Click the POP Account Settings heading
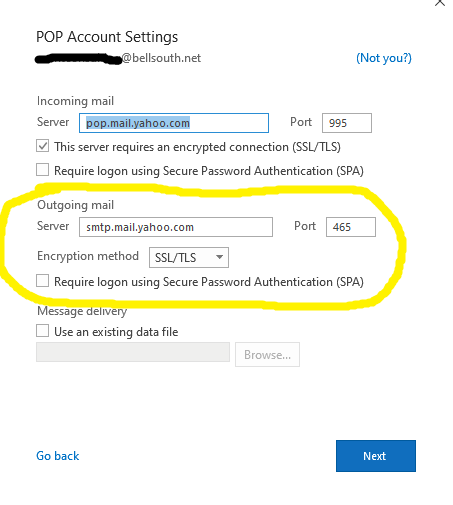Viewport: 453px width, 505px height. coord(107,37)
